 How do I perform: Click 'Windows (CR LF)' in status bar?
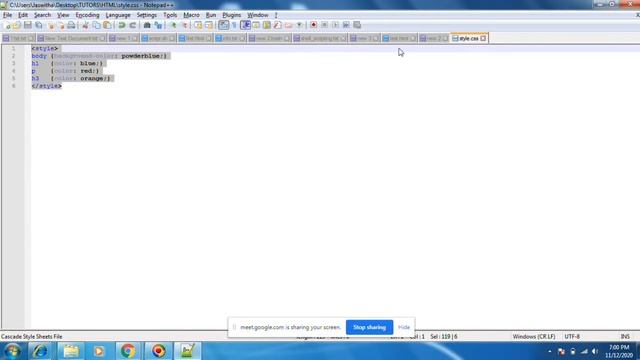534,337
